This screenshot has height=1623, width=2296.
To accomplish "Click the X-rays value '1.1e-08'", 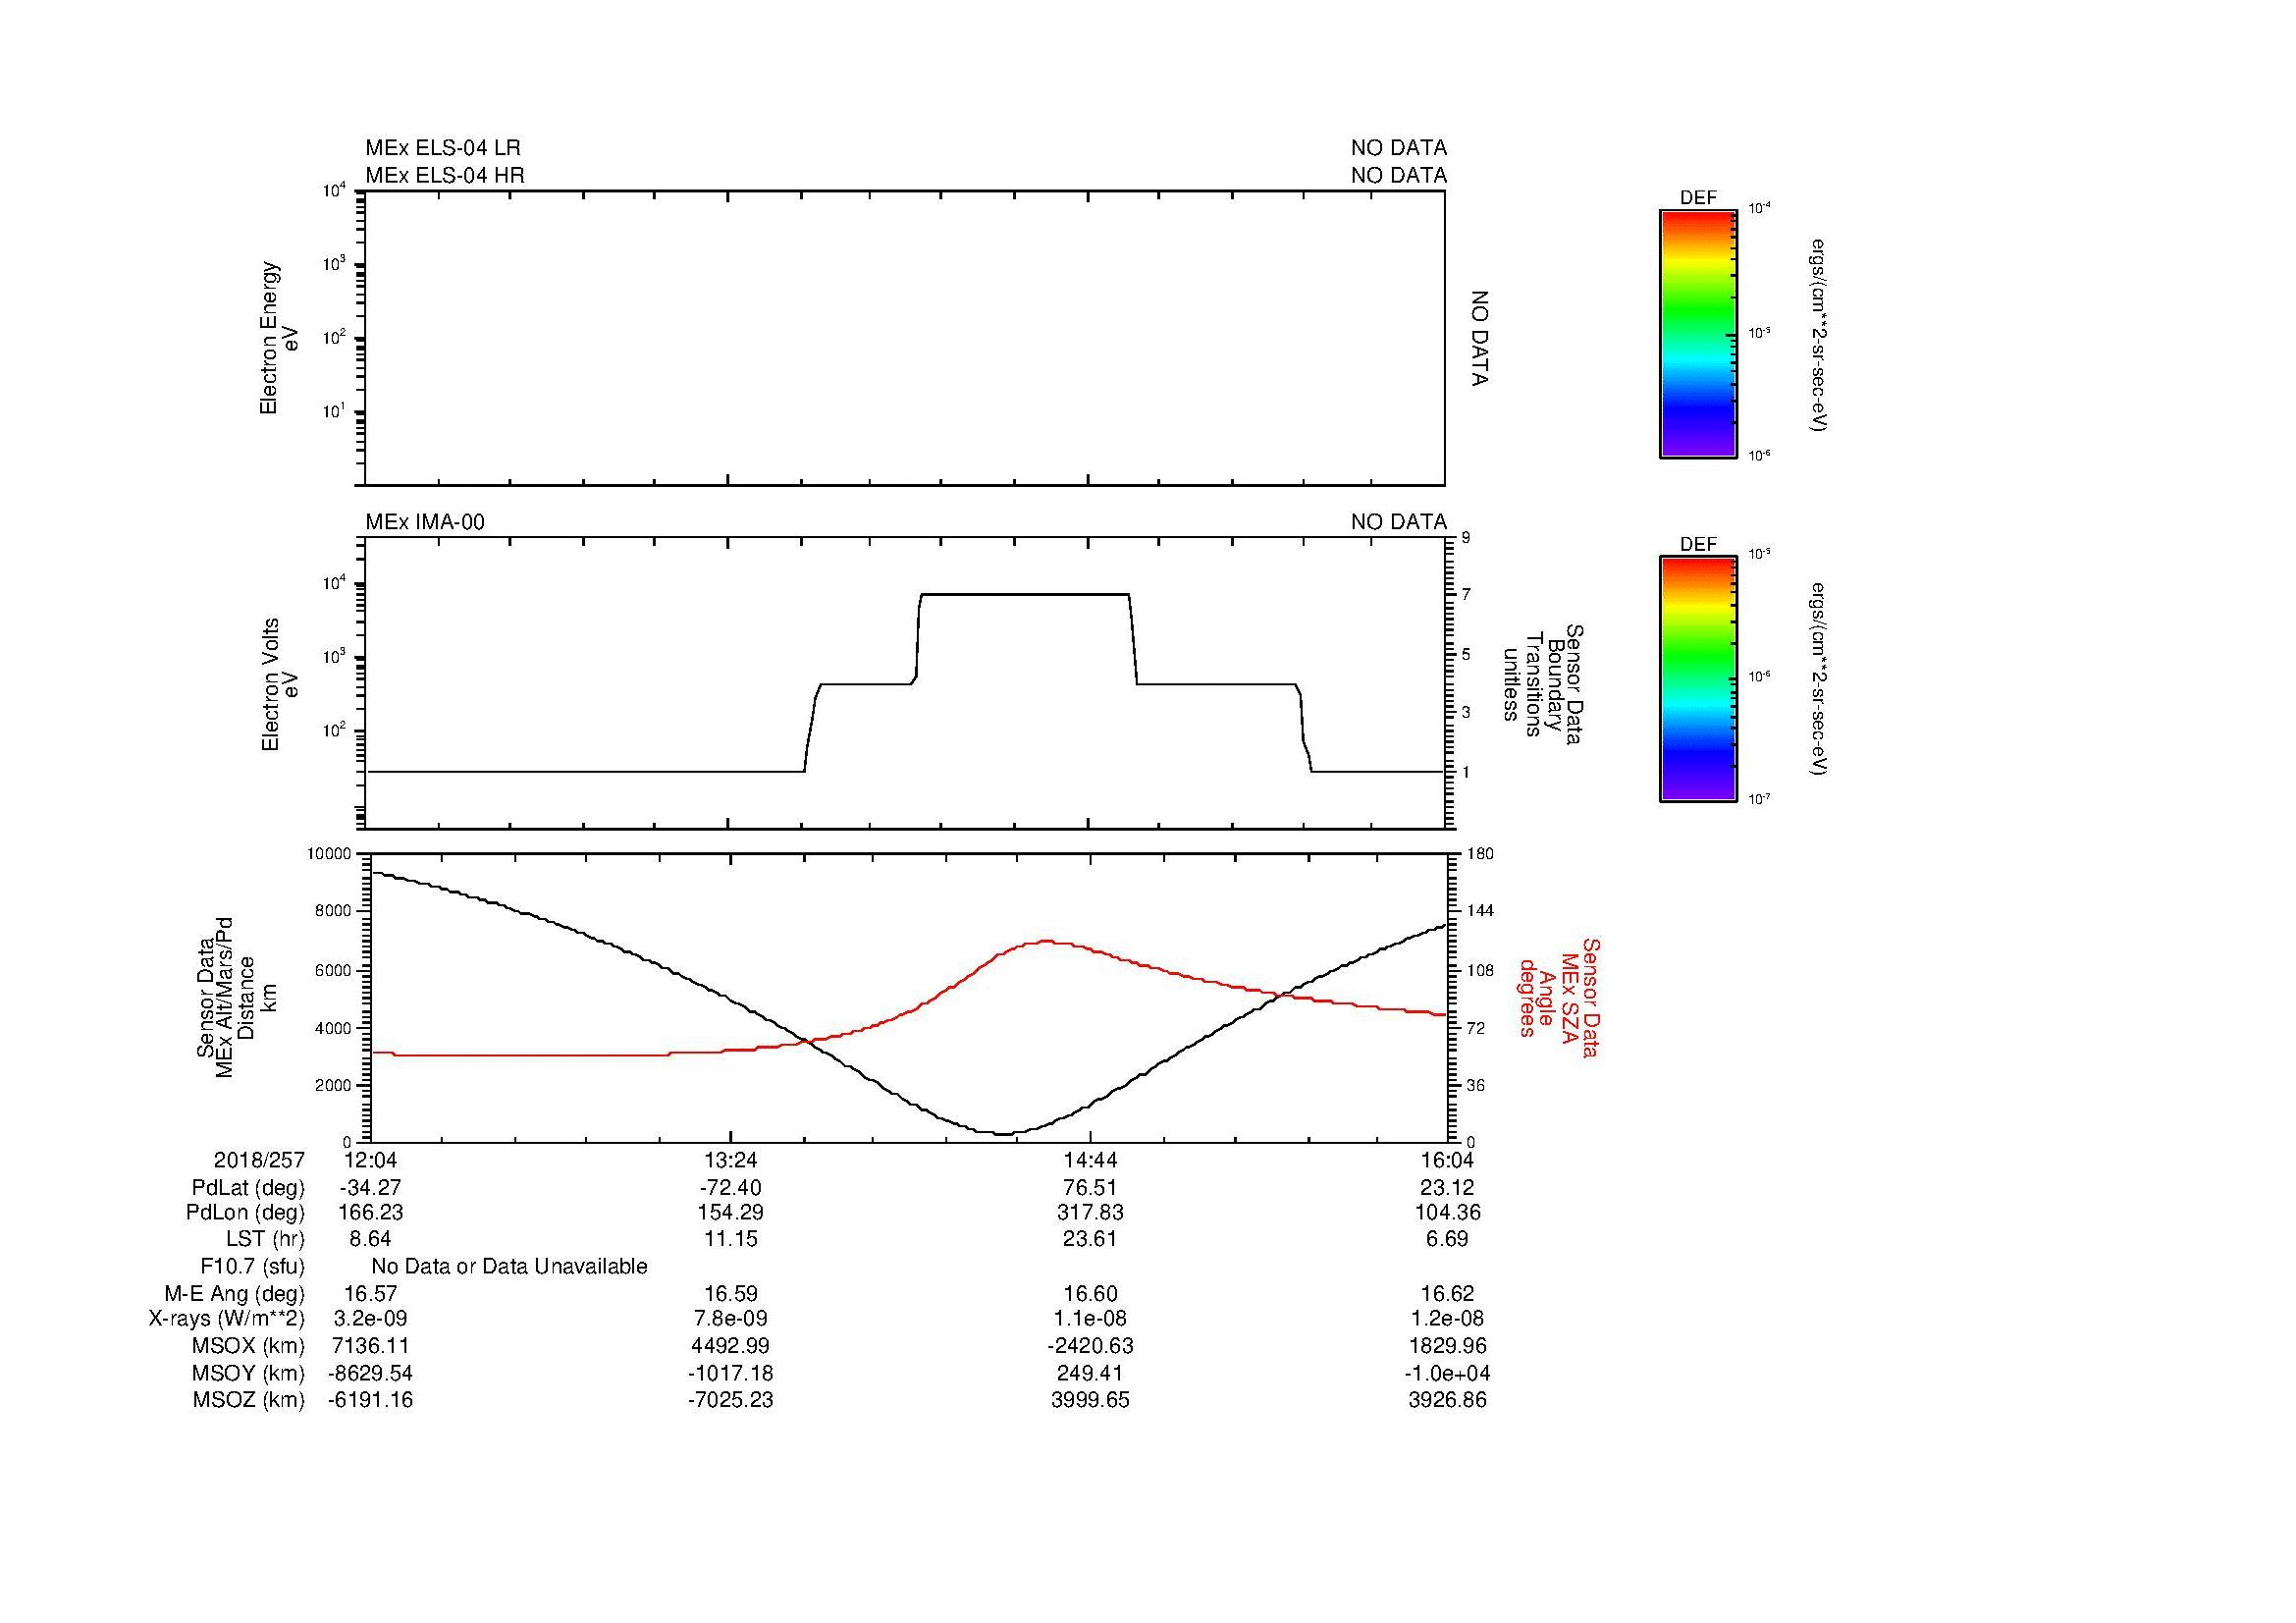I will [1090, 1319].
